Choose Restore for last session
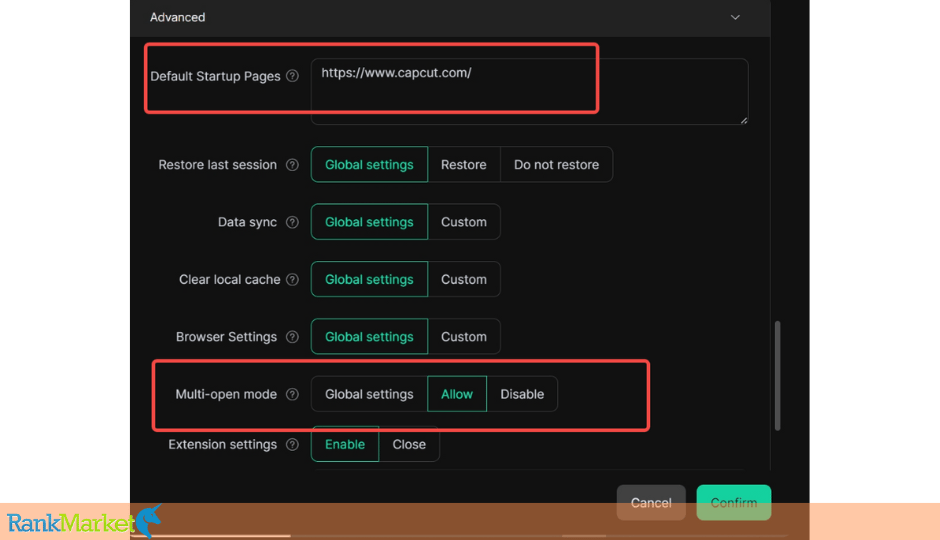Viewport: 940px width, 540px height. coord(463,164)
